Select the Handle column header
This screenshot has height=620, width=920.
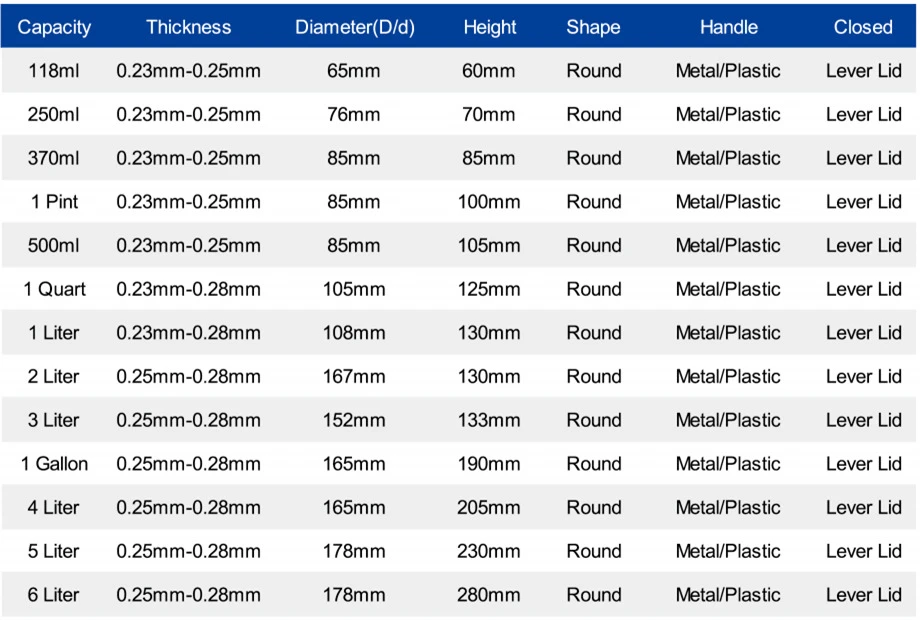point(728,27)
